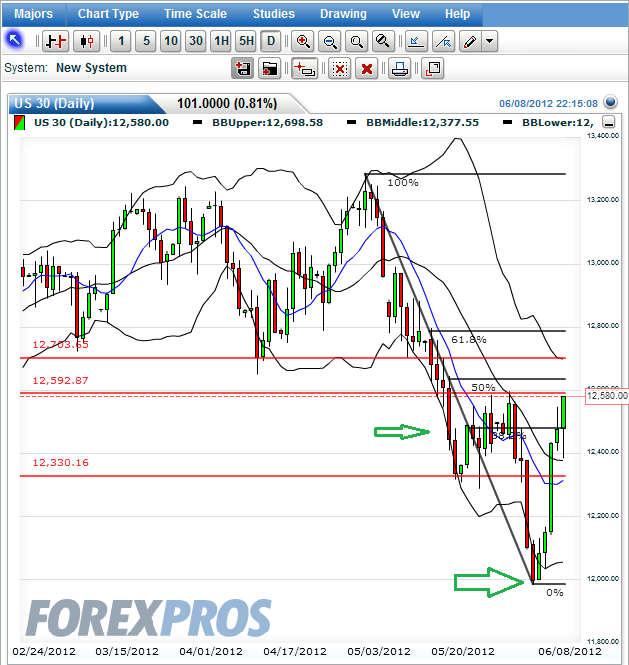Set time scale to 5H

(x=246, y=41)
